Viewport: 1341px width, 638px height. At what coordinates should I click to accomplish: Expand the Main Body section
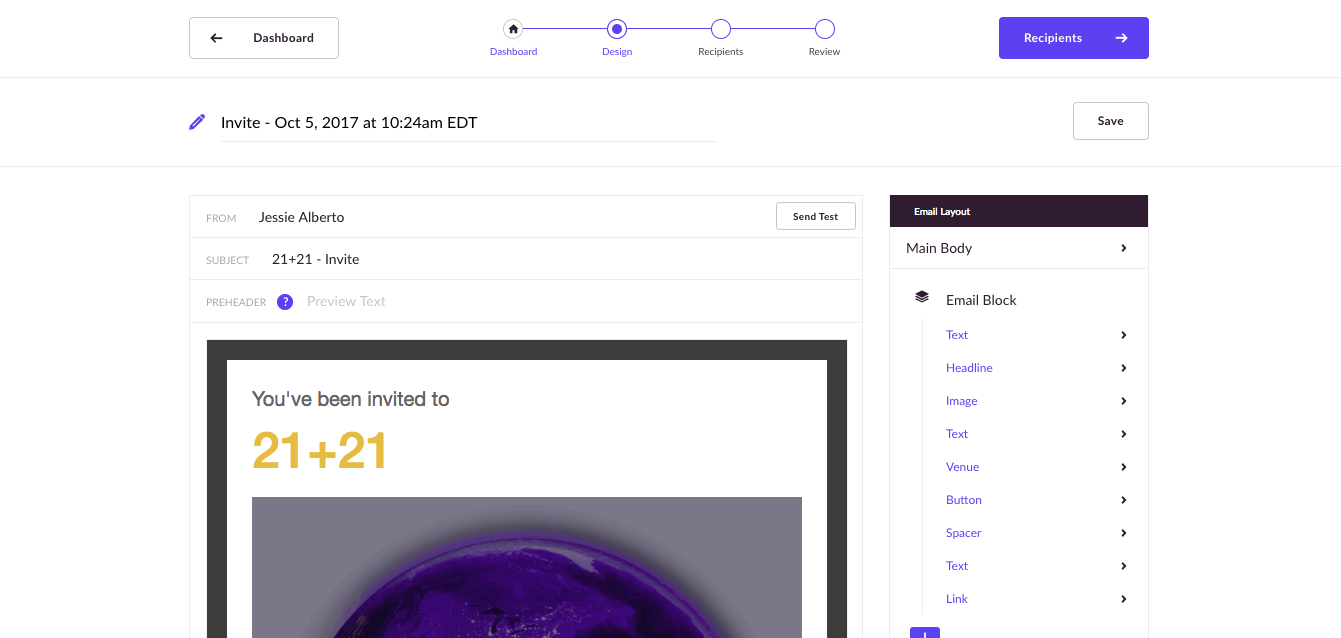coord(1019,248)
